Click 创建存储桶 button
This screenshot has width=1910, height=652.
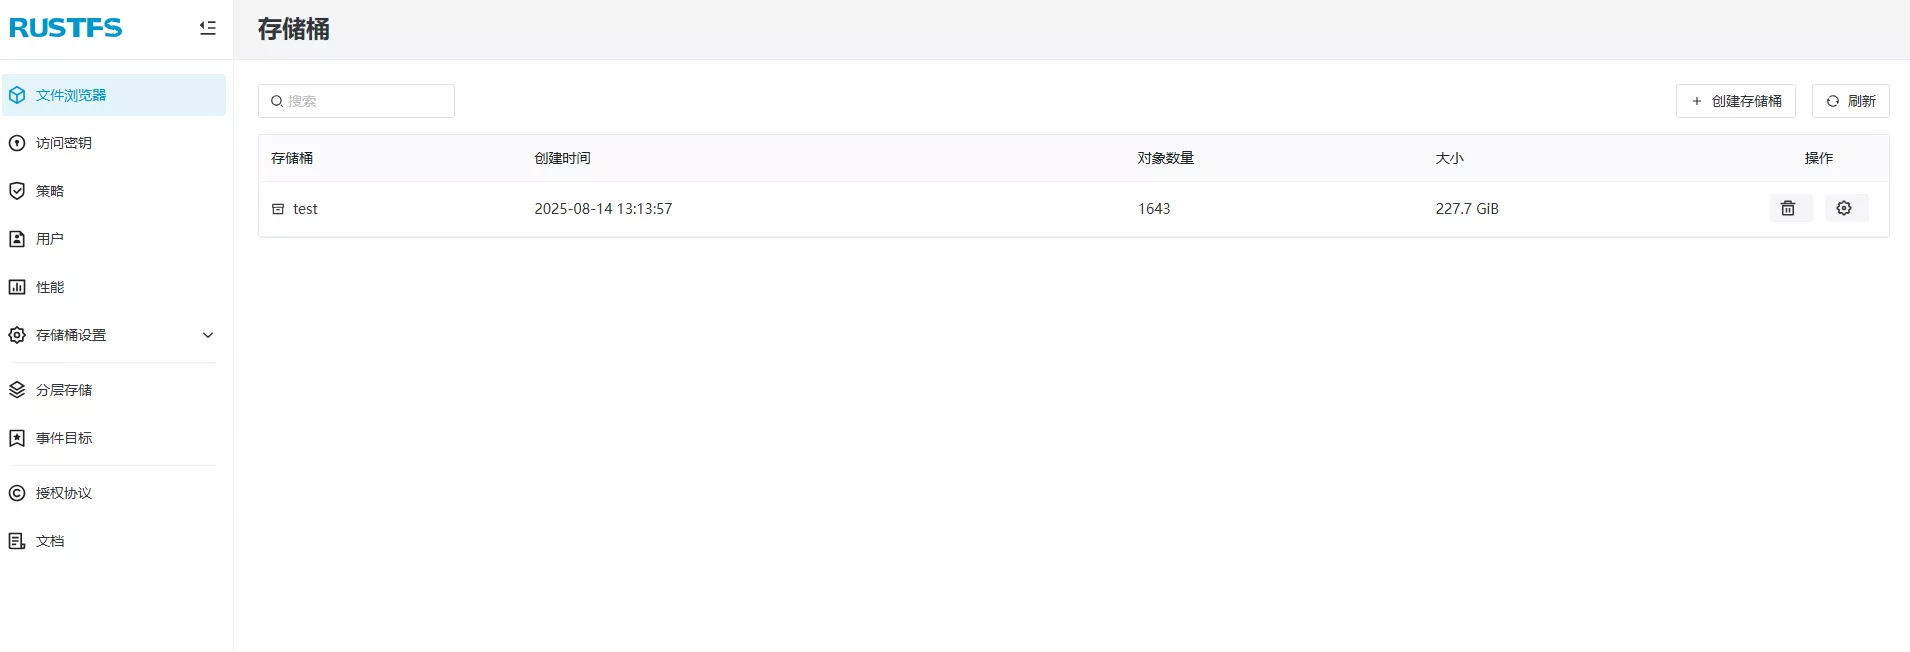pyautogui.click(x=1736, y=101)
